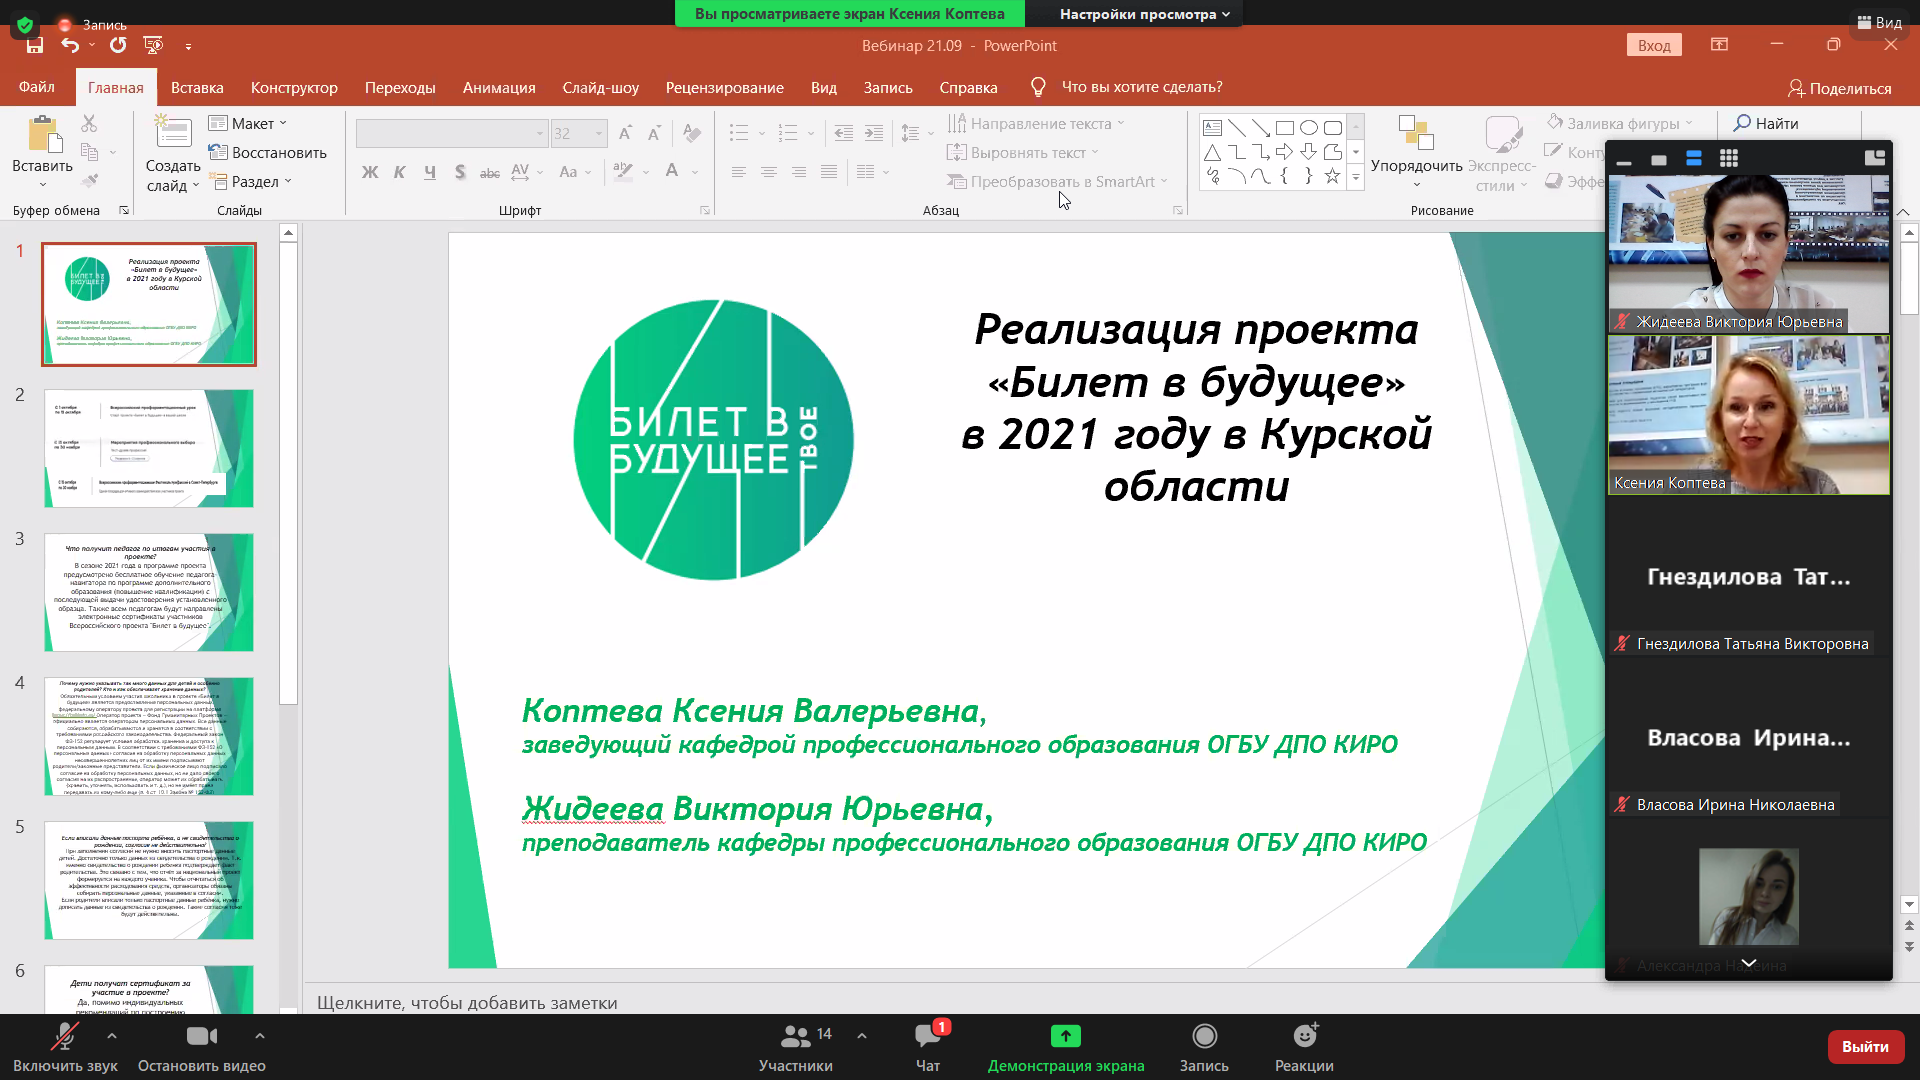1920x1080 pixels.
Task: Switch to Конструктор tab
Action: (294, 87)
